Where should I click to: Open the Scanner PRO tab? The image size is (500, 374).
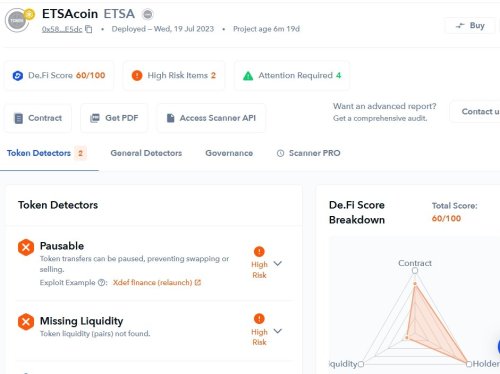click(308, 153)
